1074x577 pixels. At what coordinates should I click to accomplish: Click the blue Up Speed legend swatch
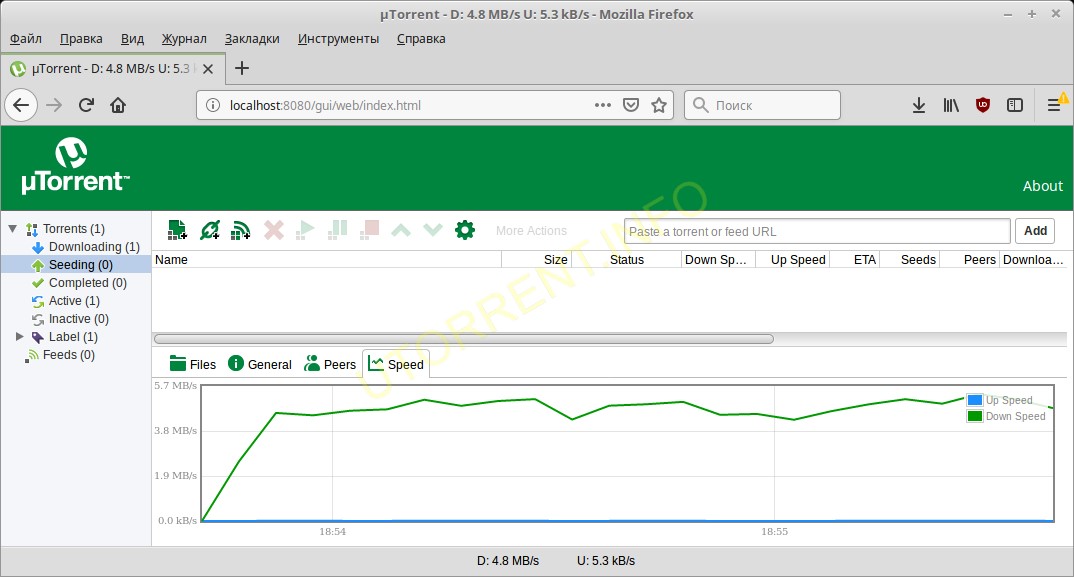tap(975, 400)
